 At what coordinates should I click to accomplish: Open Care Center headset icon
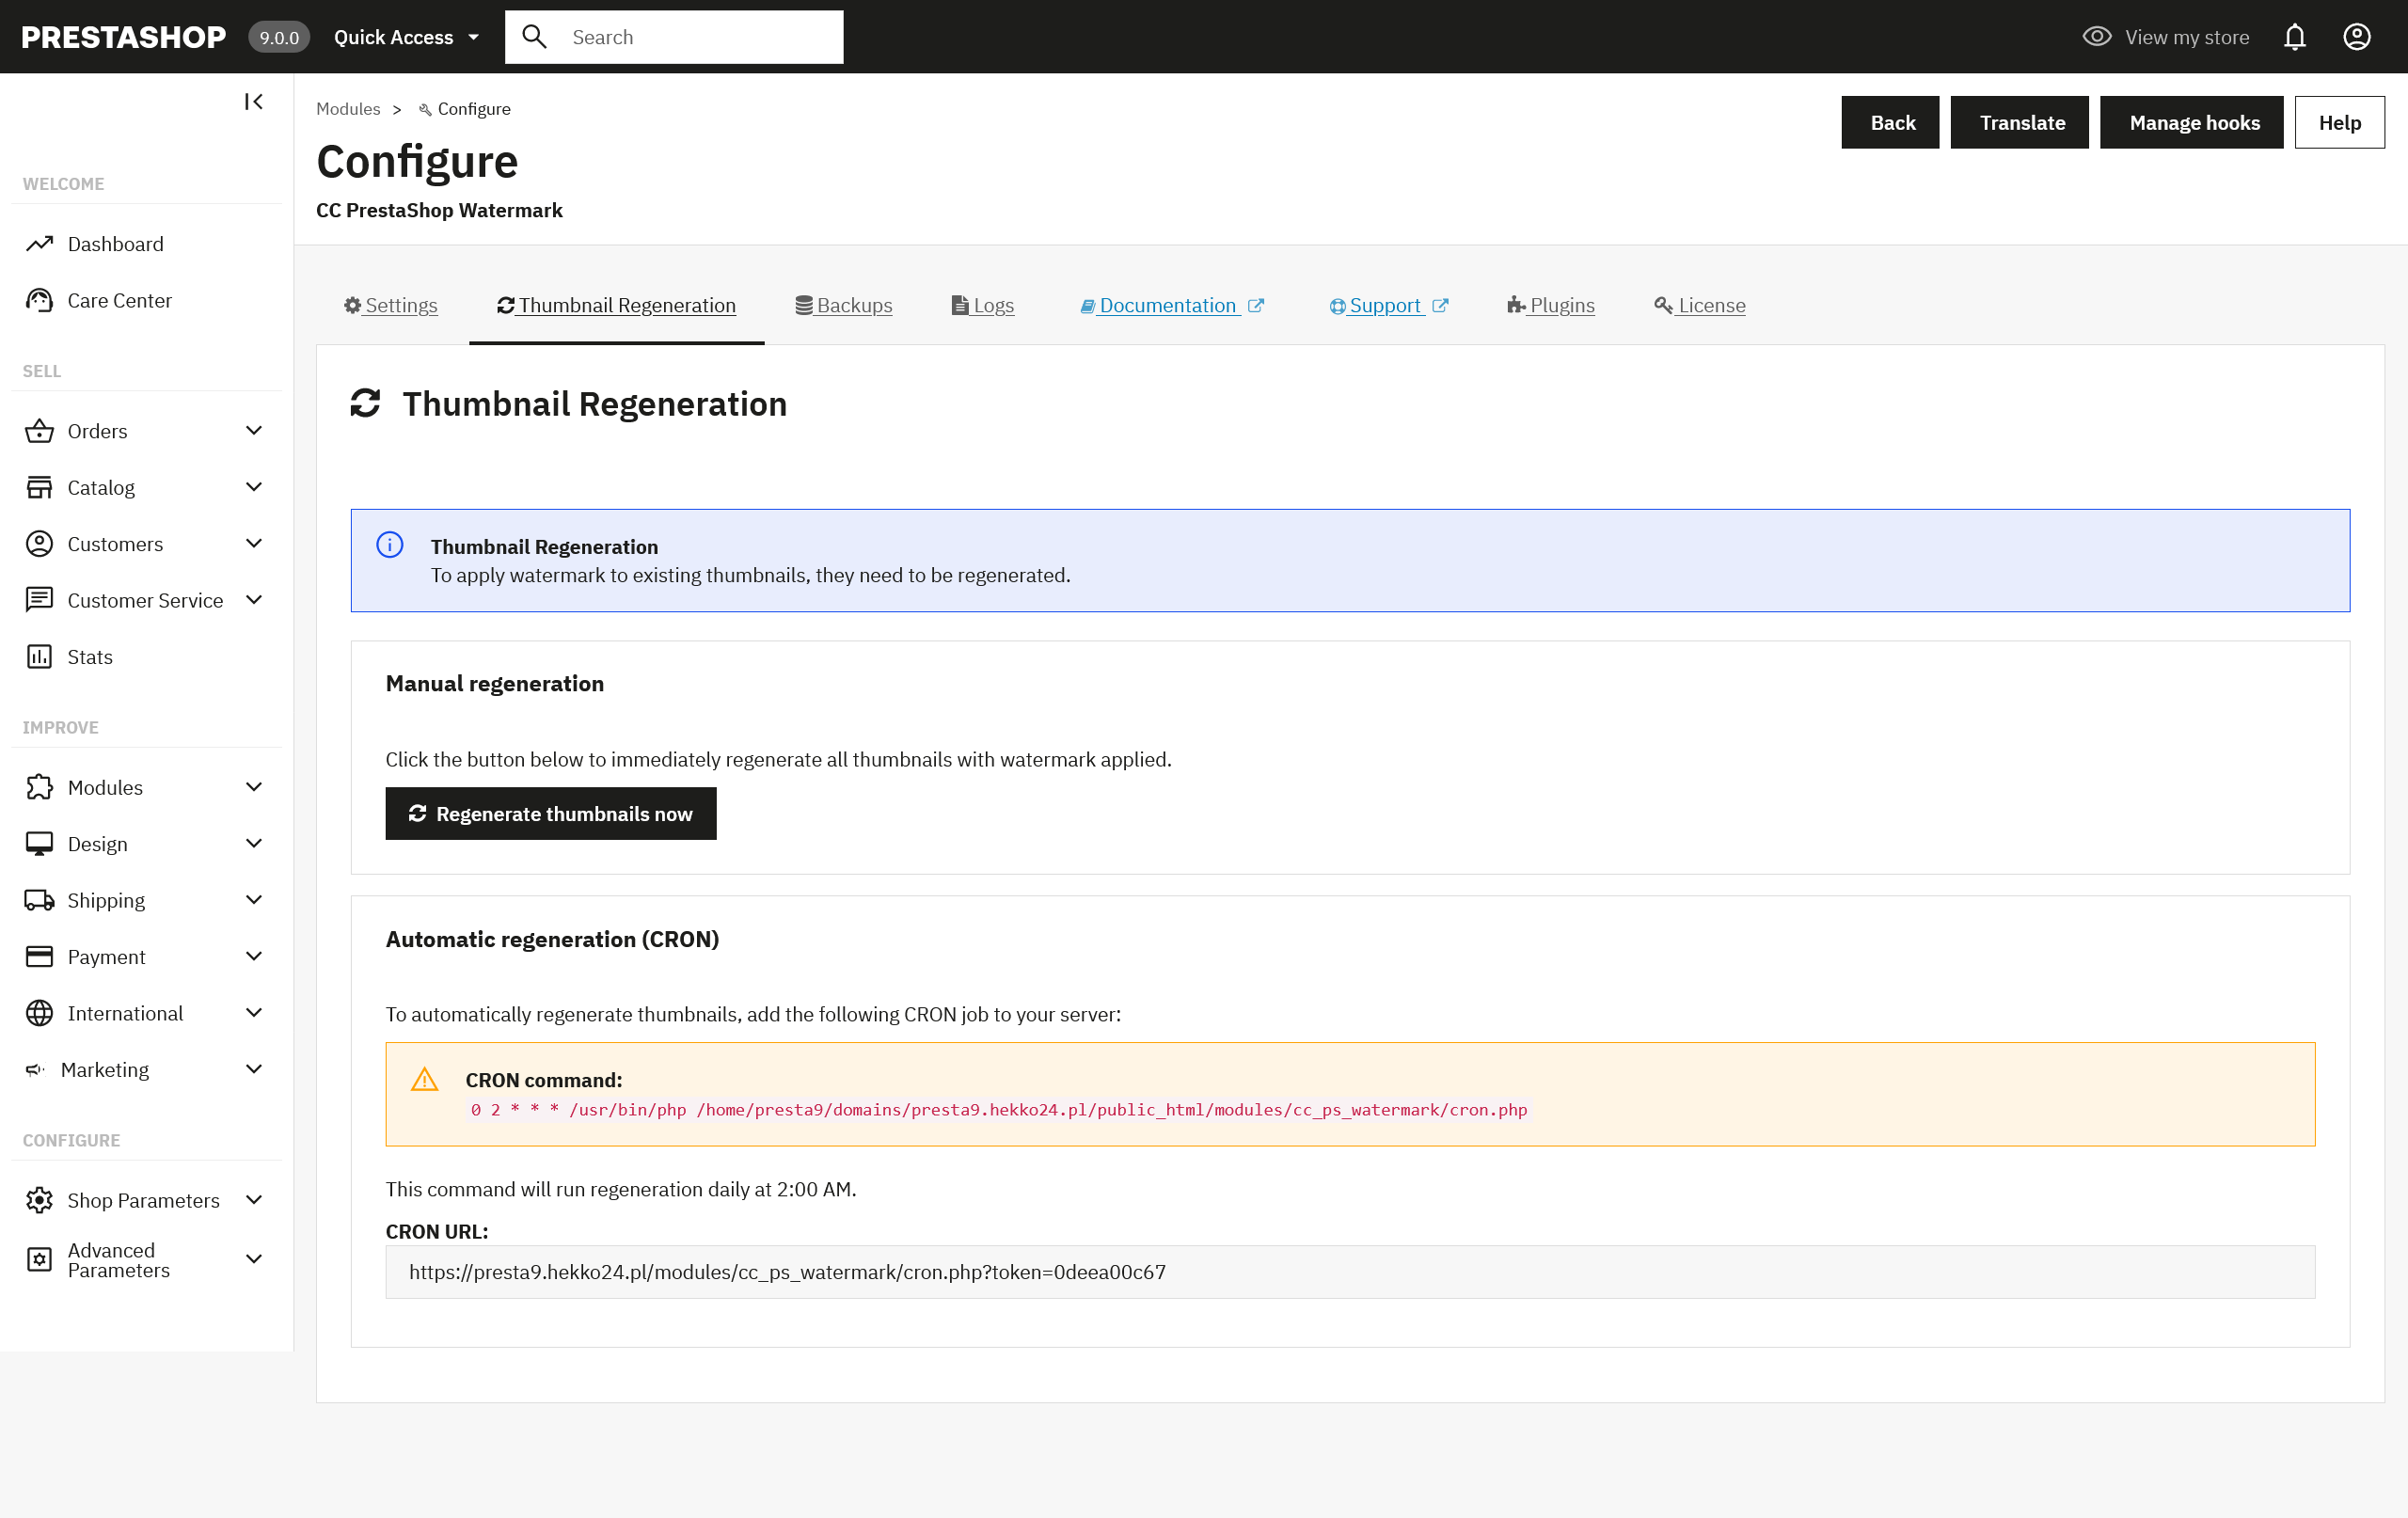[x=39, y=300]
